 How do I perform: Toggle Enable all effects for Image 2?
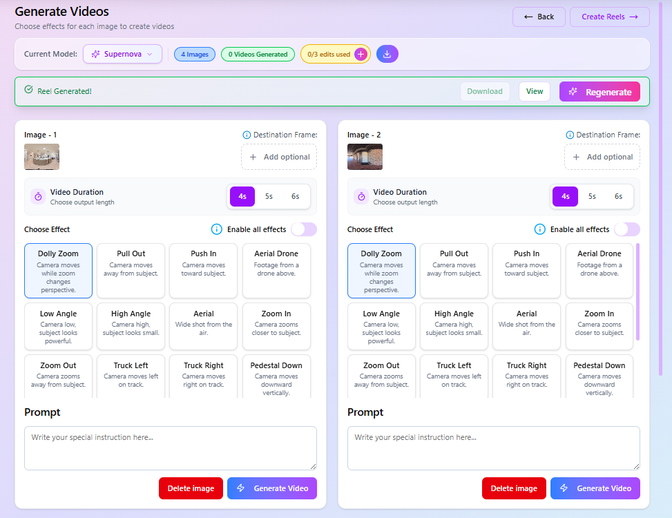pos(627,229)
